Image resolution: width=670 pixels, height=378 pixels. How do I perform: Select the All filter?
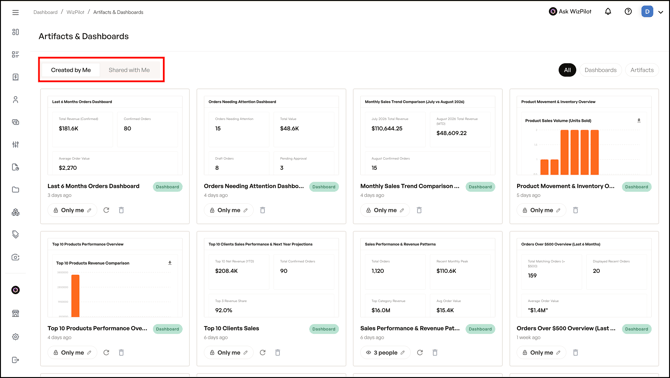[567, 70]
